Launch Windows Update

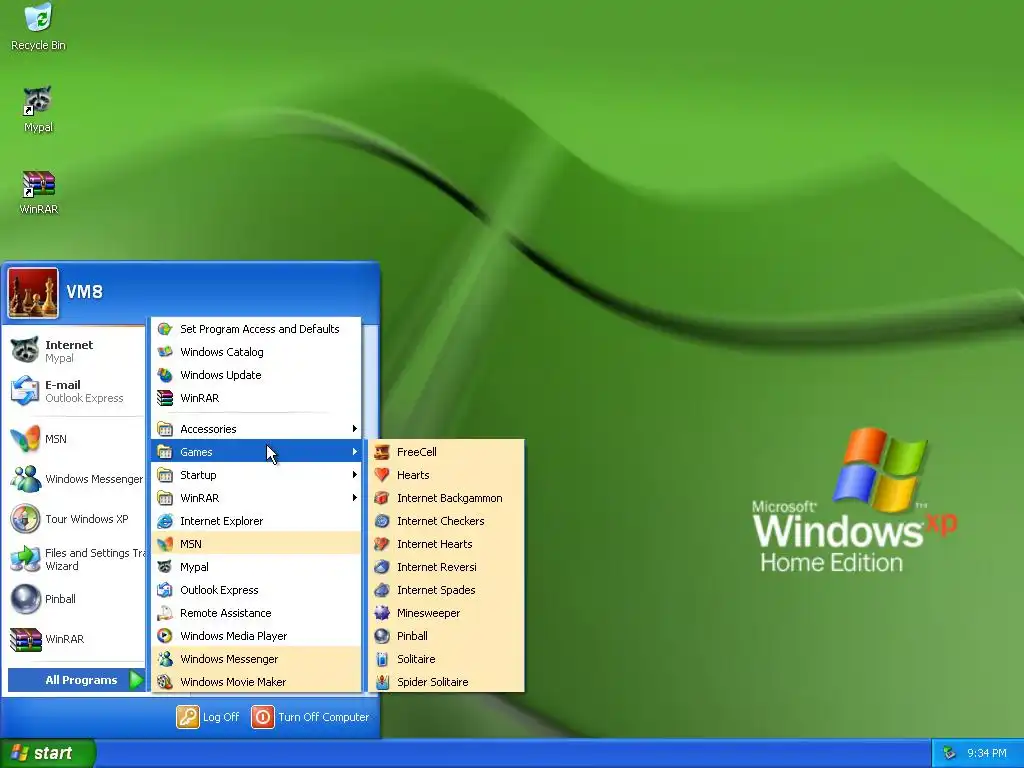(256, 375)
